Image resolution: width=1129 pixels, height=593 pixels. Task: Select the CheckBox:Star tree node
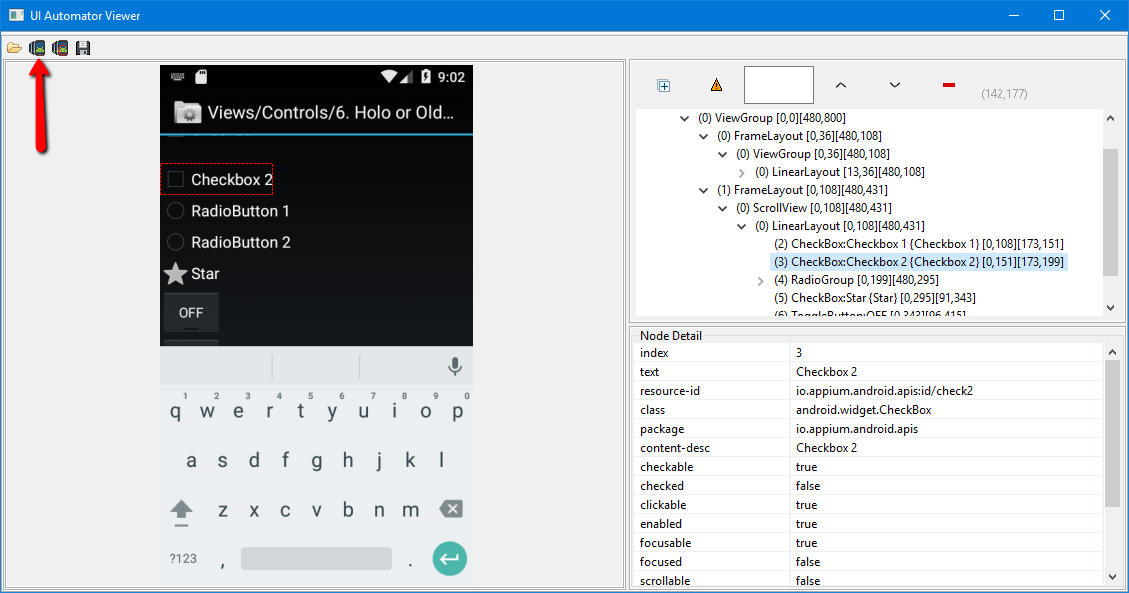tap(875, 298)
